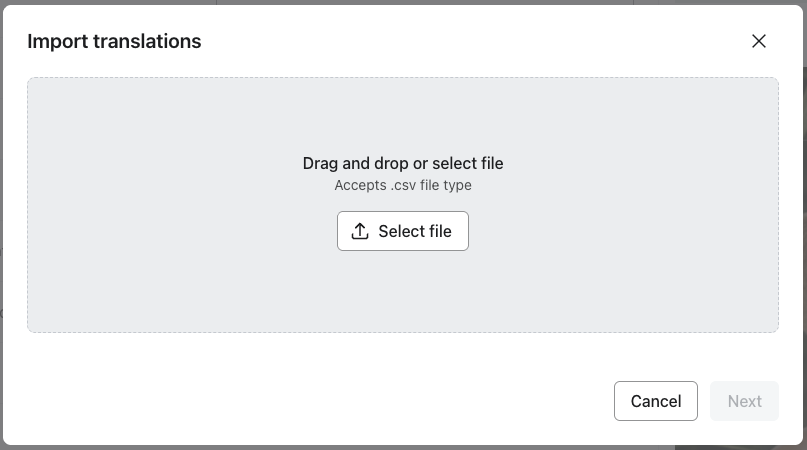Image resolution: width=807 pixels, height=450 pixels.
Task: Close the Import translations dialog
Action: click(x=759, y=41)
